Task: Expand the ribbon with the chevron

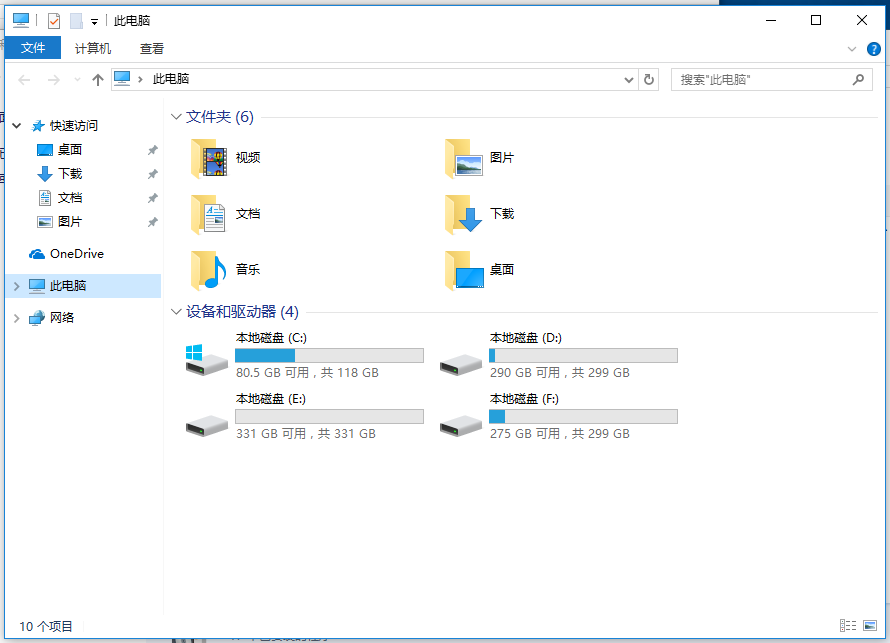Action: 852,49
